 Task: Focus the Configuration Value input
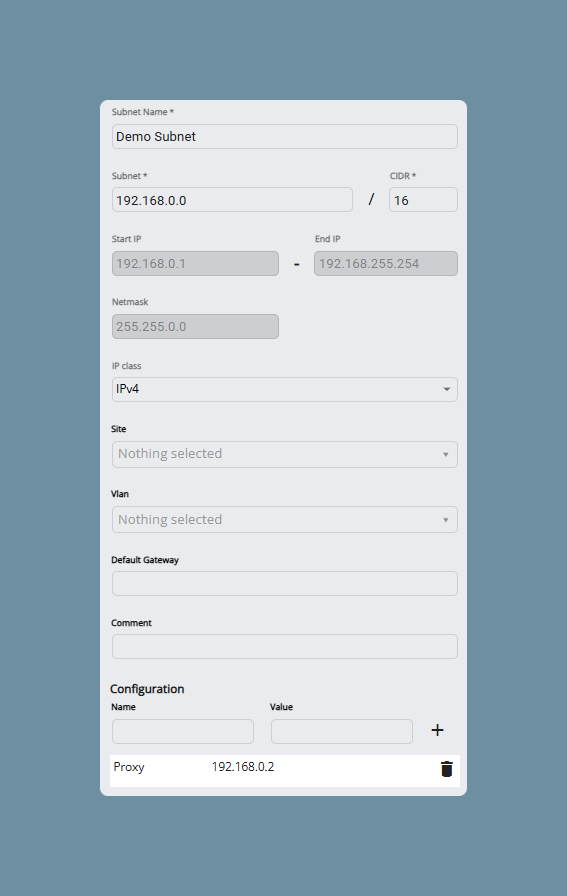(342, 731)
